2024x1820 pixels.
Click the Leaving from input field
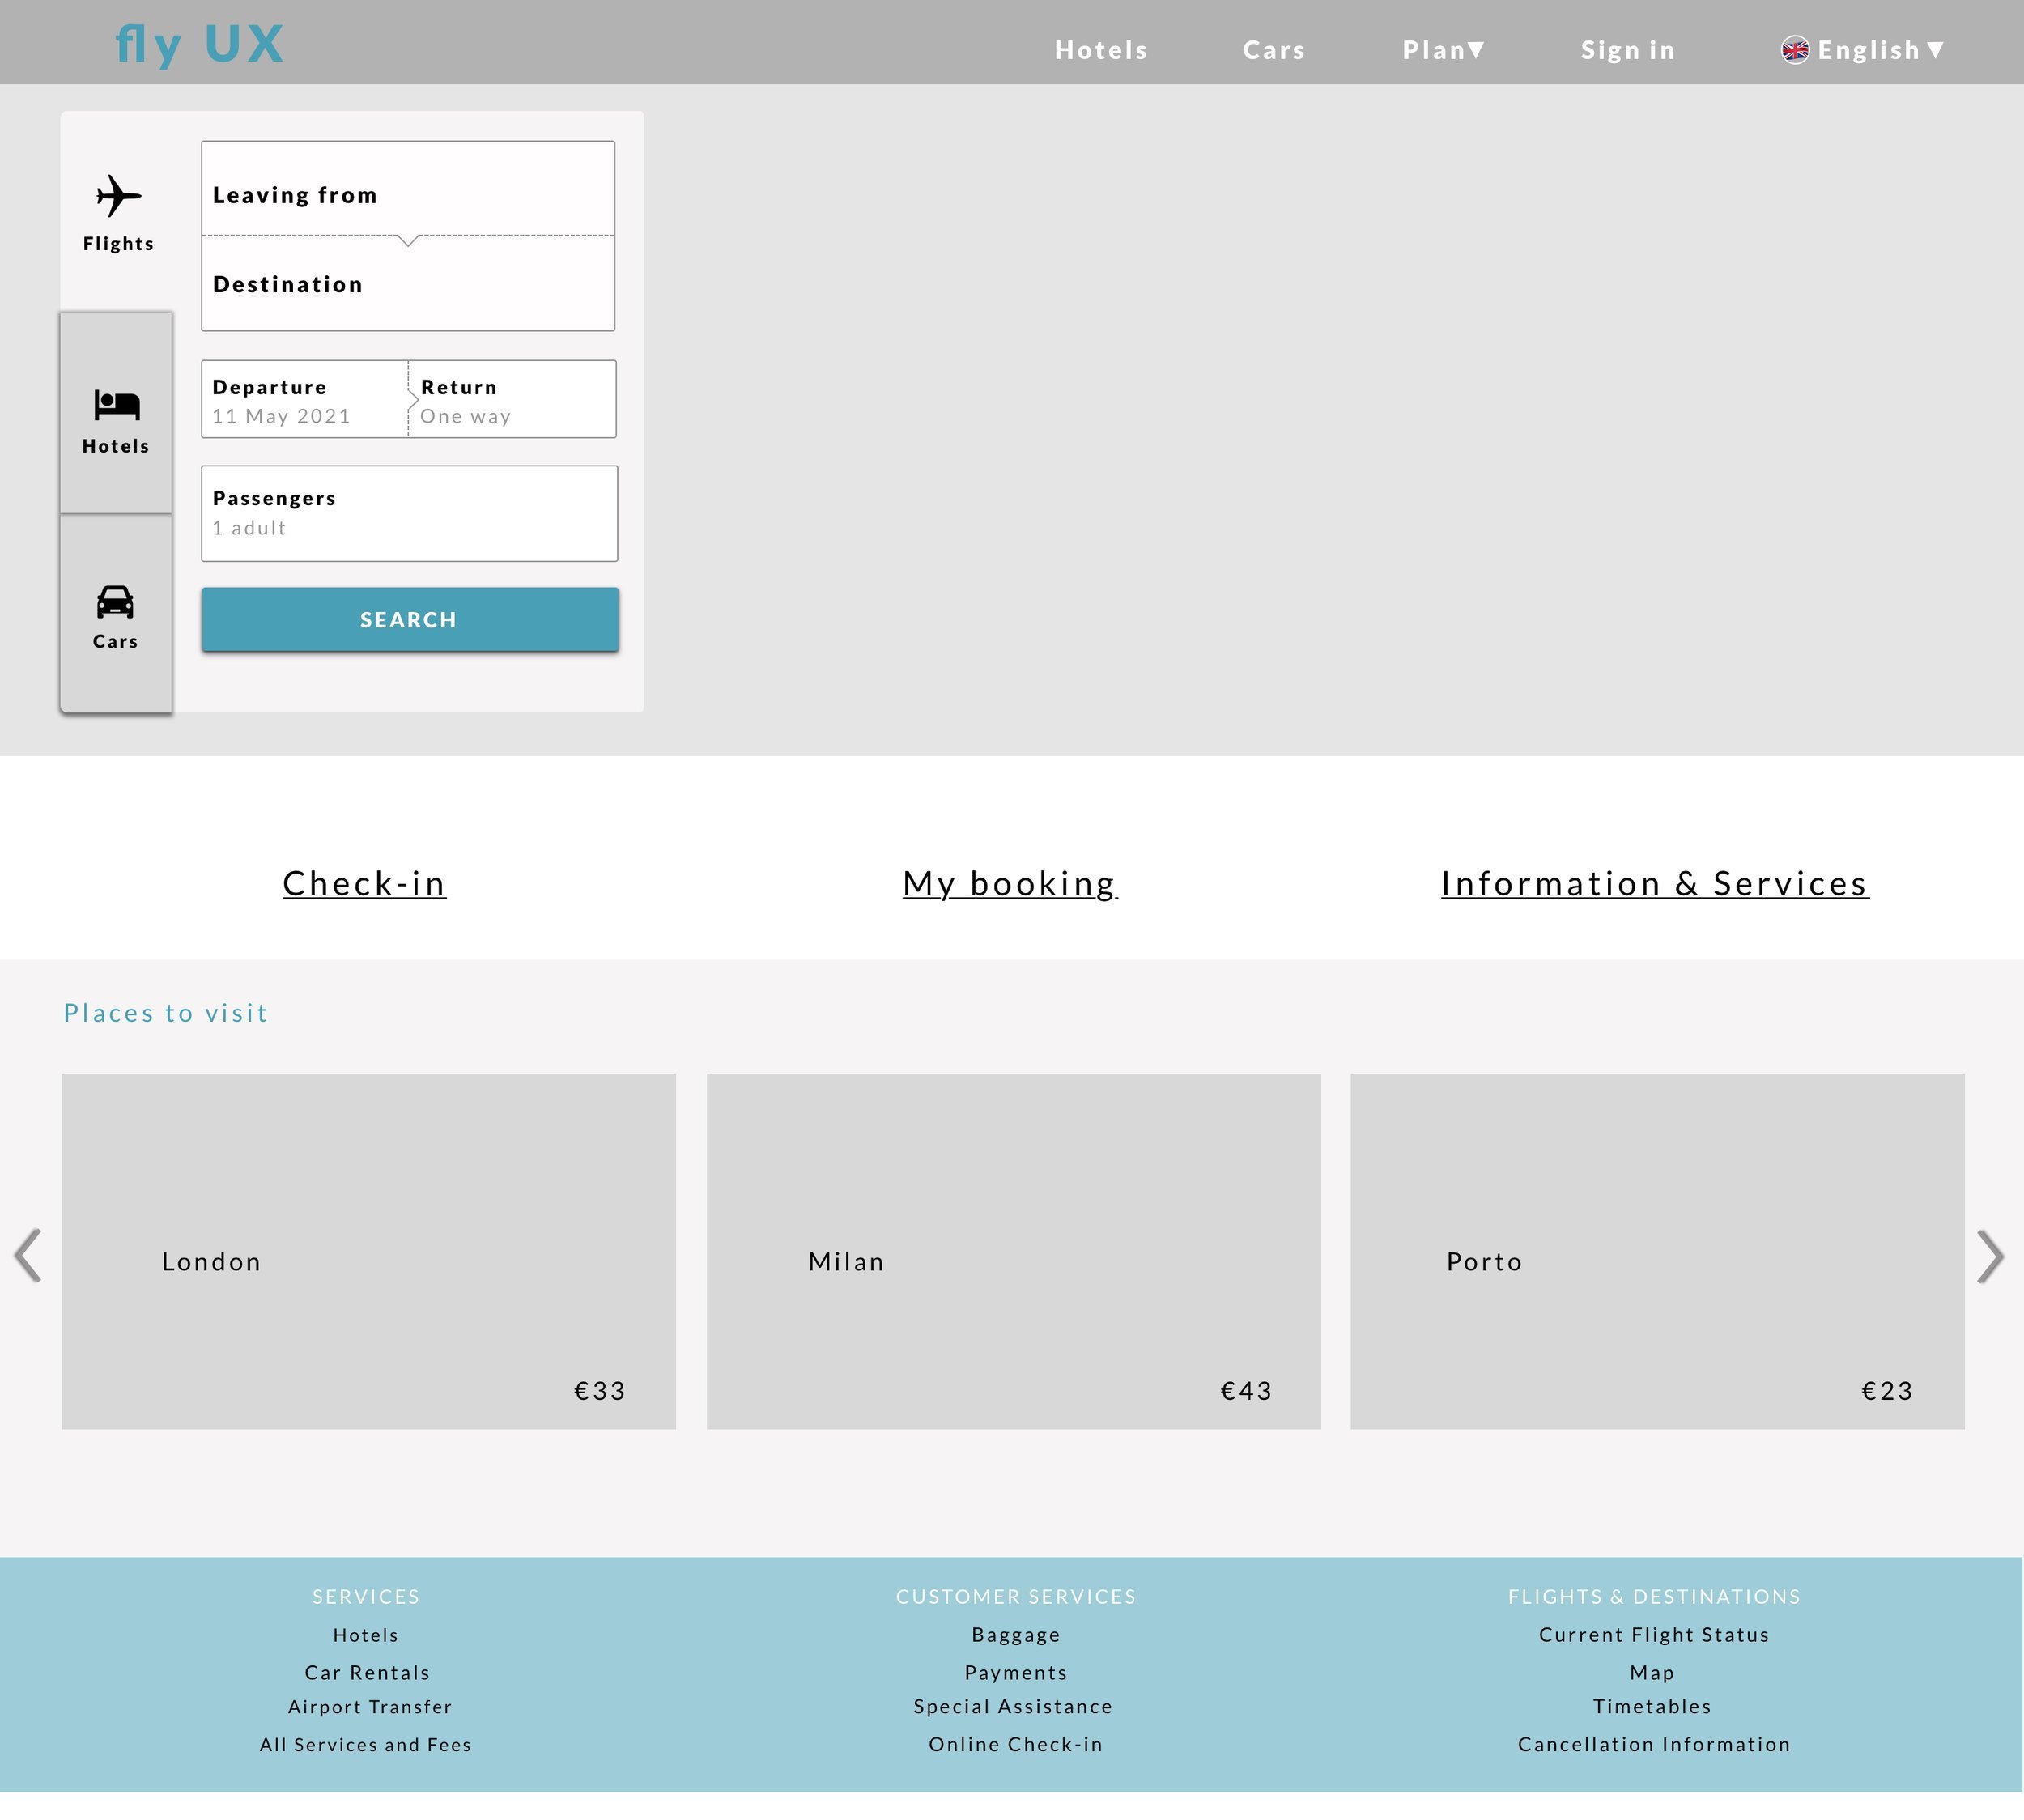point(408,190)
